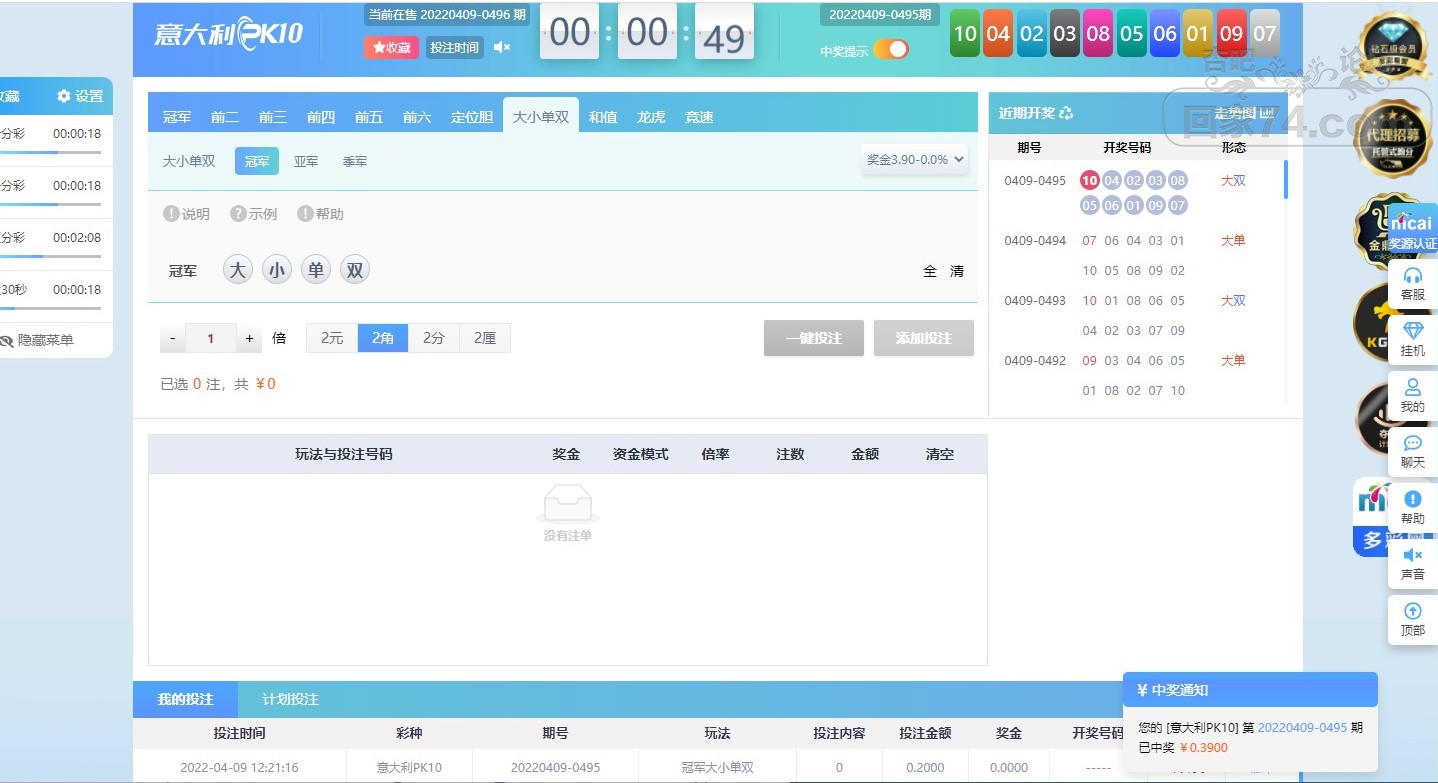Choose 2角 unit
This screenshot has width=1438, height=783.
click(383, 338)
